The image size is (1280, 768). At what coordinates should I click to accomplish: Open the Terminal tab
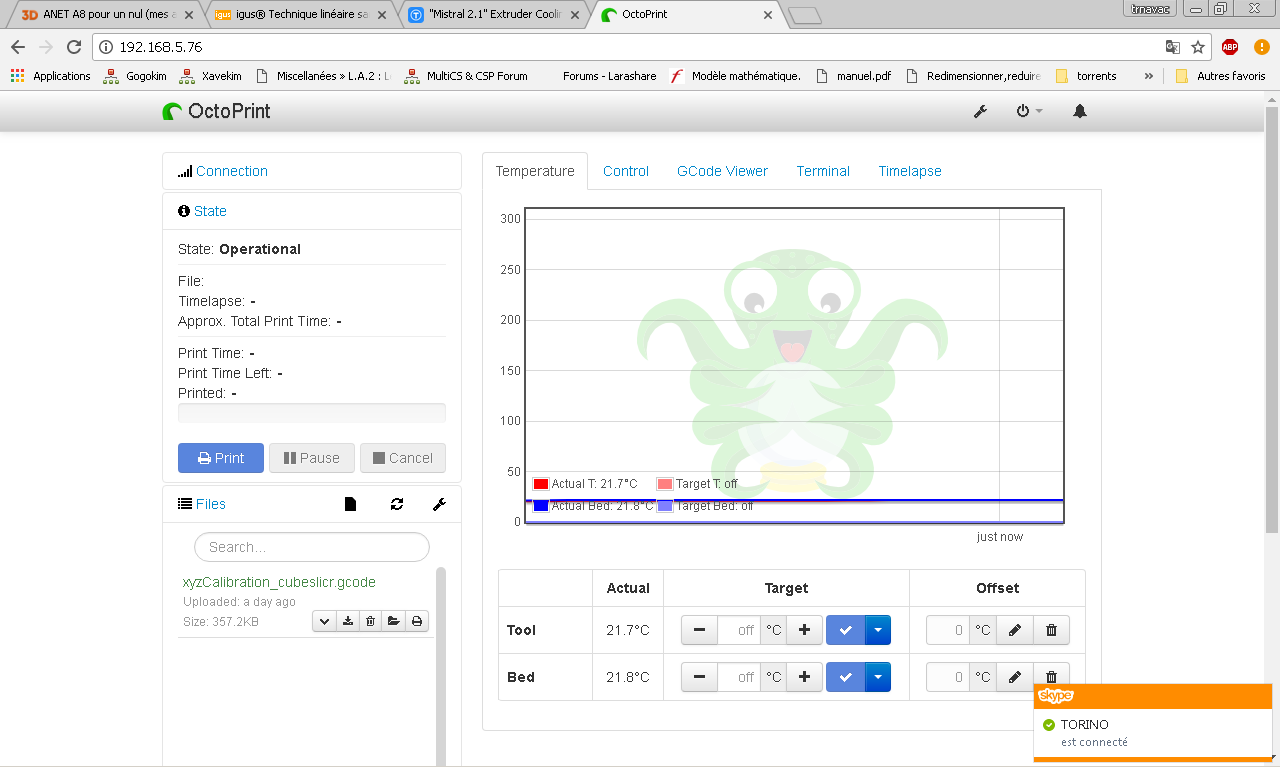[x=823, y=171]
